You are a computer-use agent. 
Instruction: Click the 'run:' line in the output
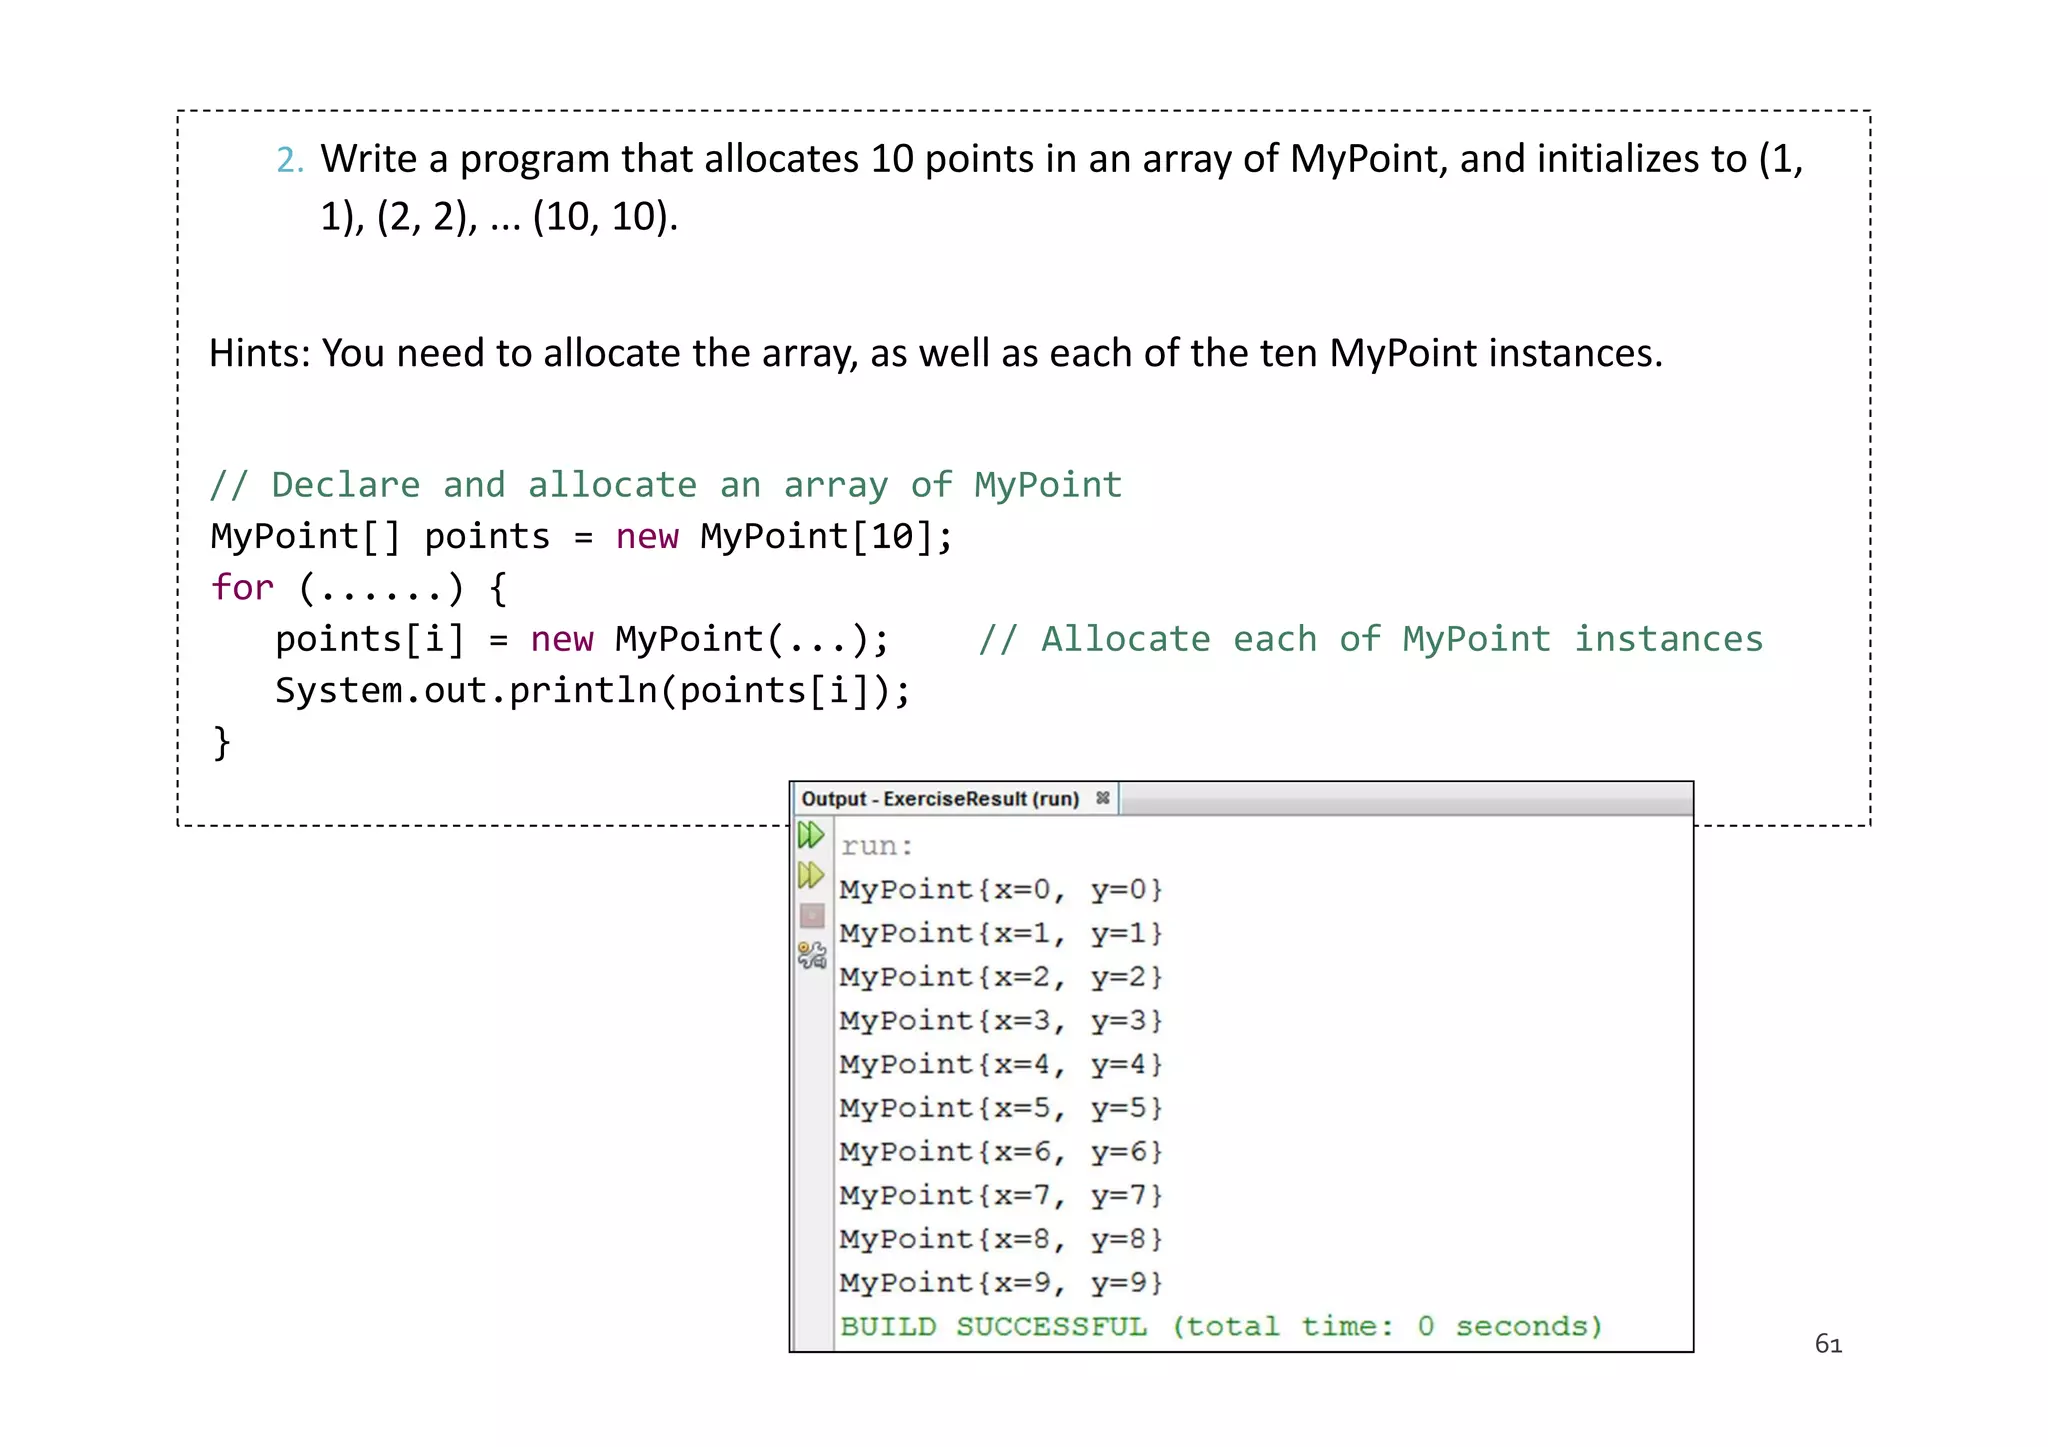[877, 847]
